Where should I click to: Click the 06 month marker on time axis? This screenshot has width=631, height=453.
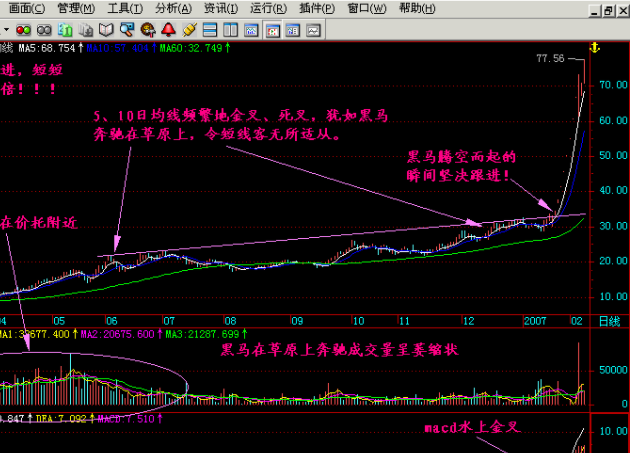(111, 321)
